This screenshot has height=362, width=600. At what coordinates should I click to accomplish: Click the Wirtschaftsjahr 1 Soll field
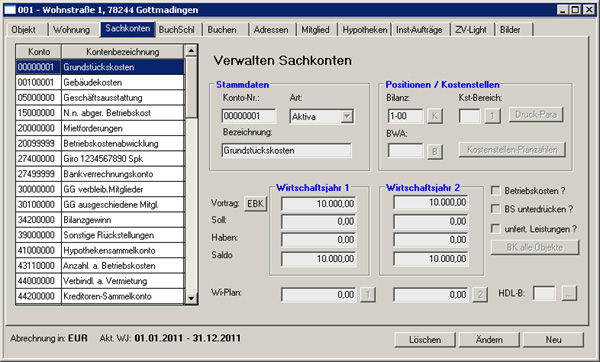pos(318,222)
